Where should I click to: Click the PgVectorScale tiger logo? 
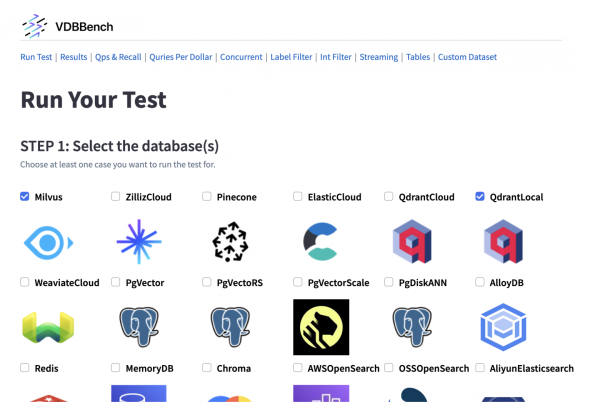click(x=321, y=327)
